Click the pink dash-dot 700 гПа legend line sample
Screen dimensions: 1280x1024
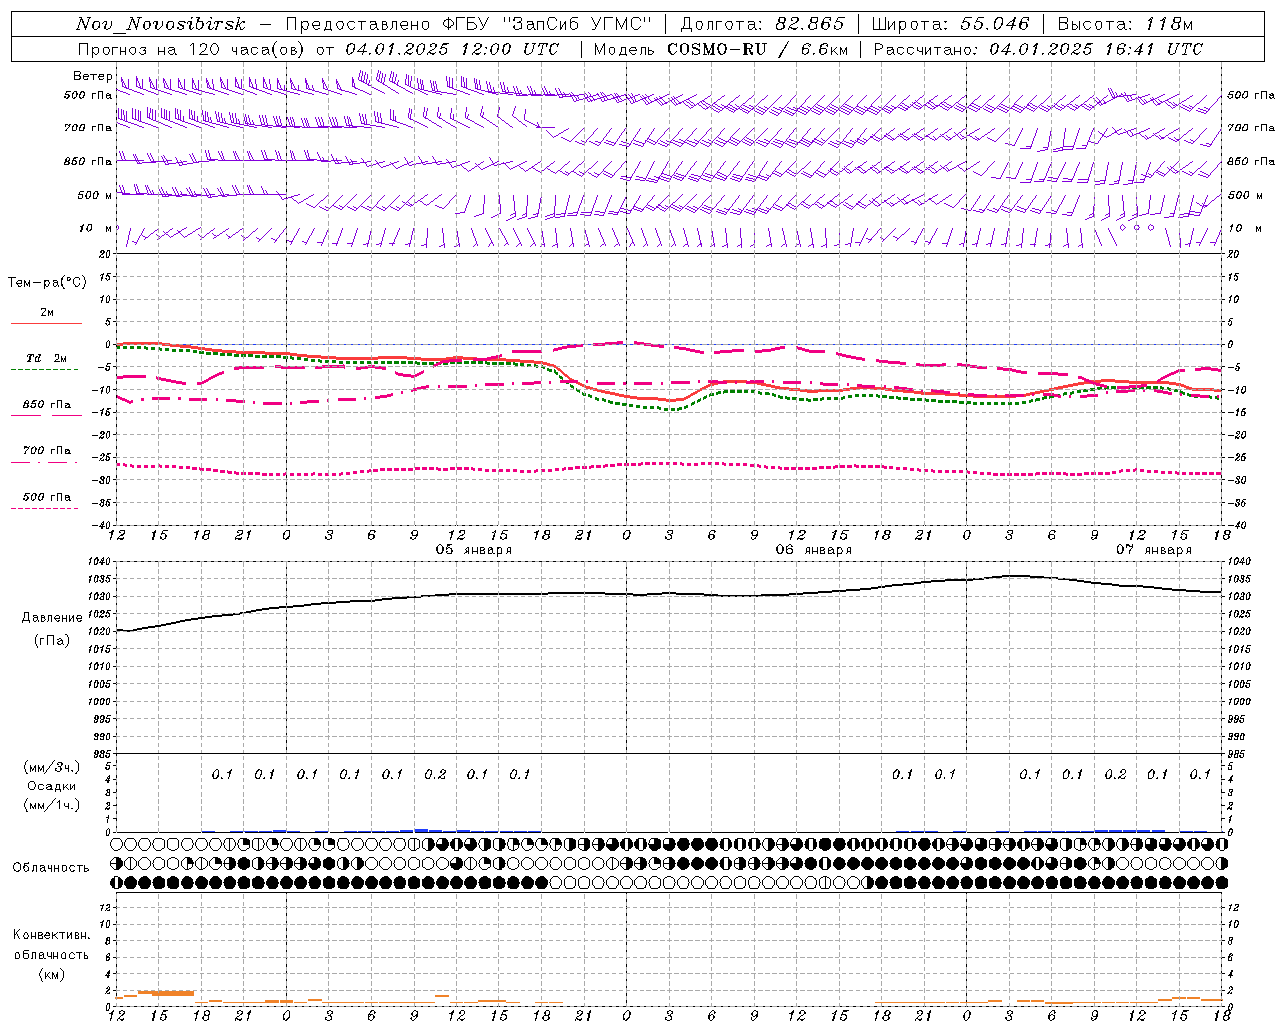[46, 461]
